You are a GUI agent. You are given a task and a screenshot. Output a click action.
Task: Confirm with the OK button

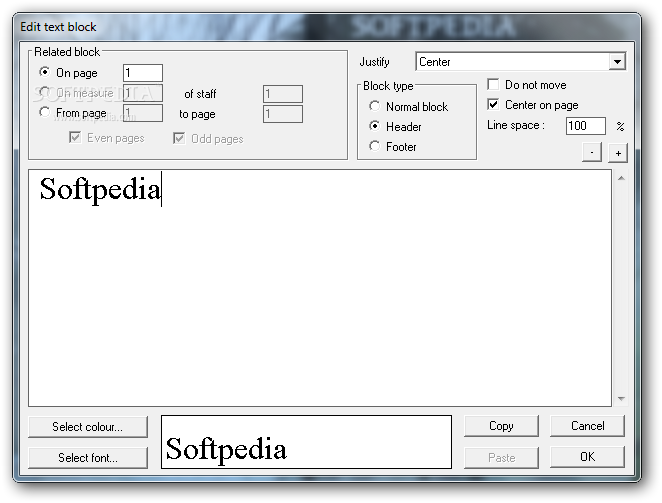click(x=587, y=457)
